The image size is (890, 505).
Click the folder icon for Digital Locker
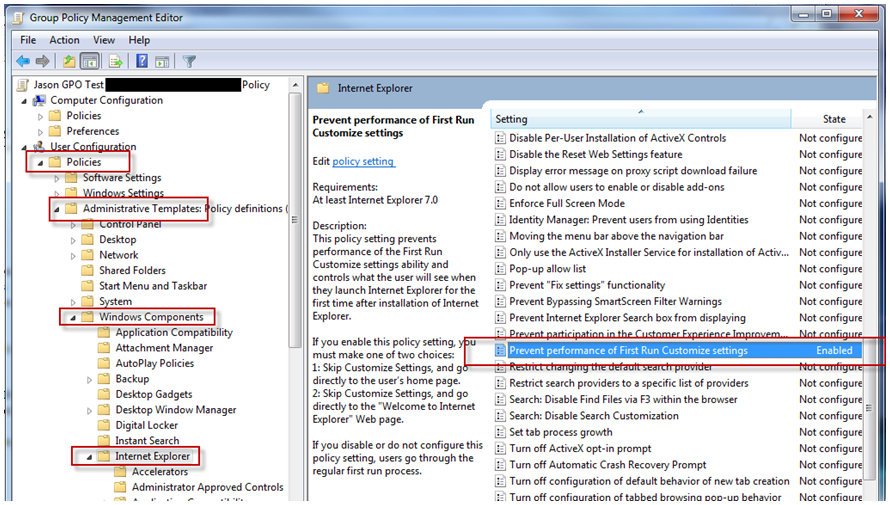104,425
